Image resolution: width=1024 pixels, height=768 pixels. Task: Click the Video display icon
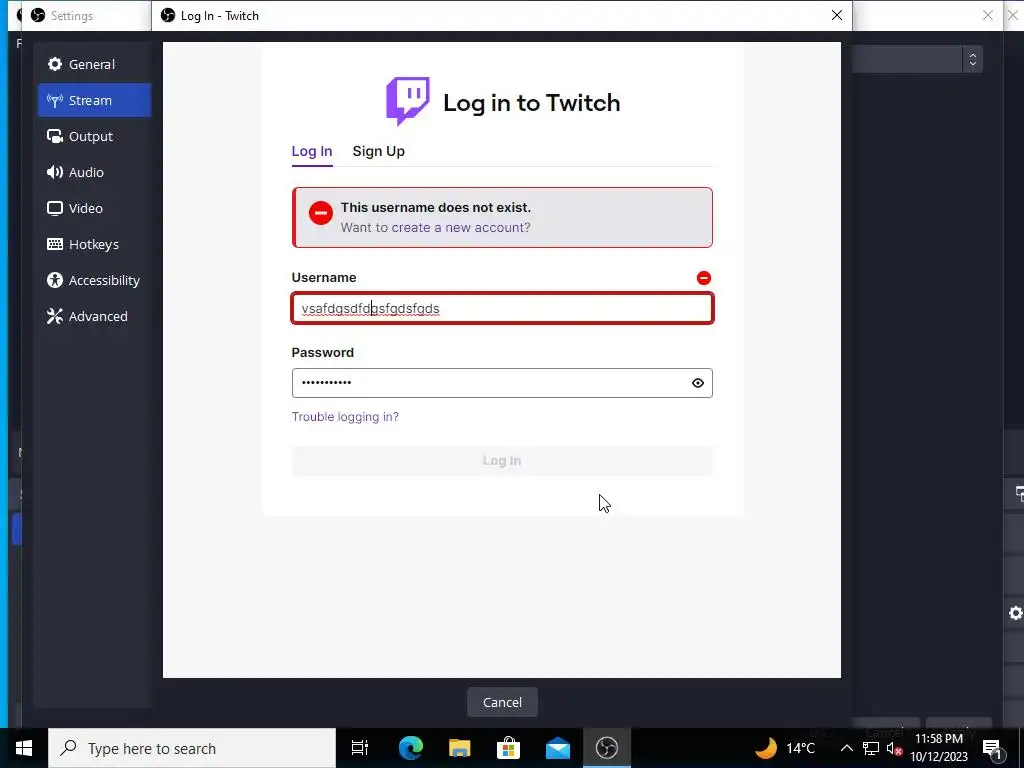55,208
